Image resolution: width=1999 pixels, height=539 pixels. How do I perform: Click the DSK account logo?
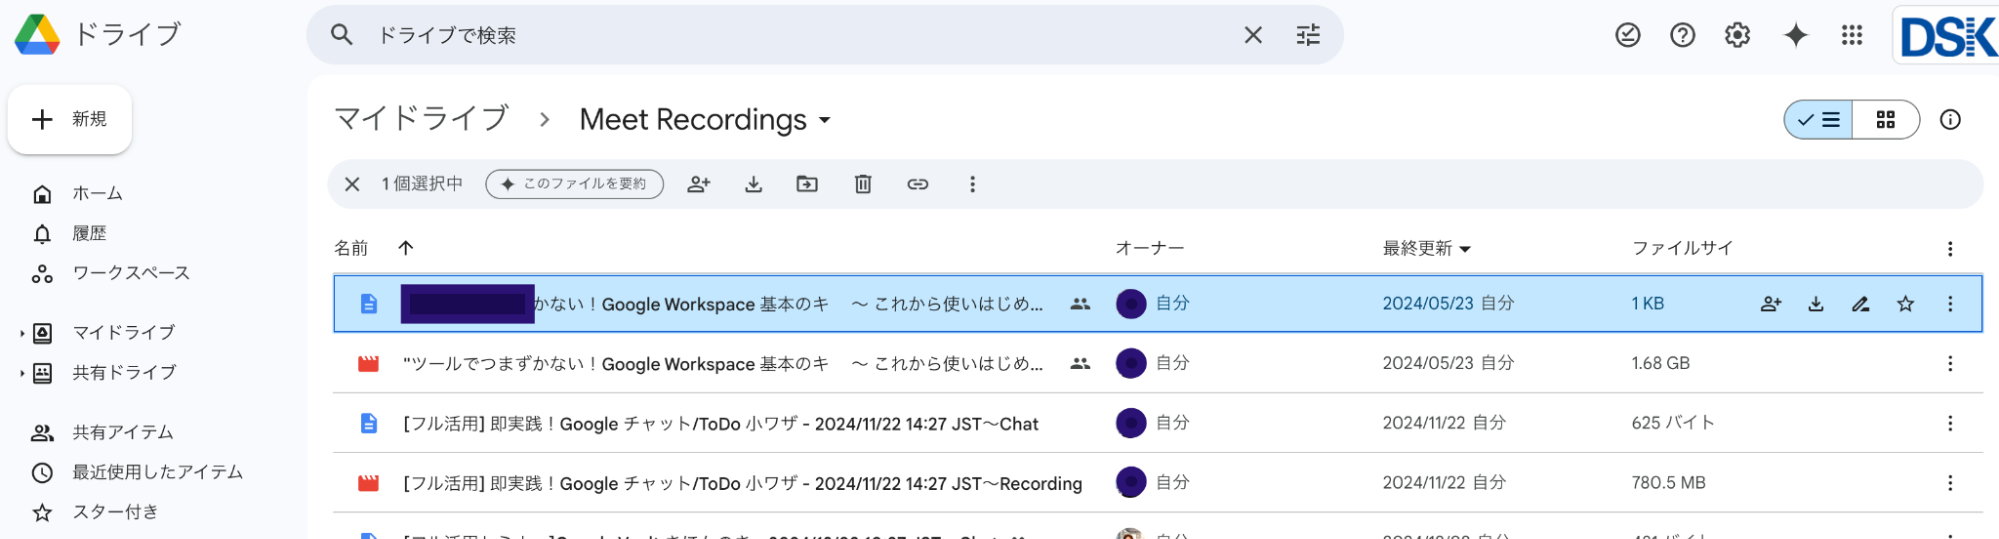pos(1947,37)
